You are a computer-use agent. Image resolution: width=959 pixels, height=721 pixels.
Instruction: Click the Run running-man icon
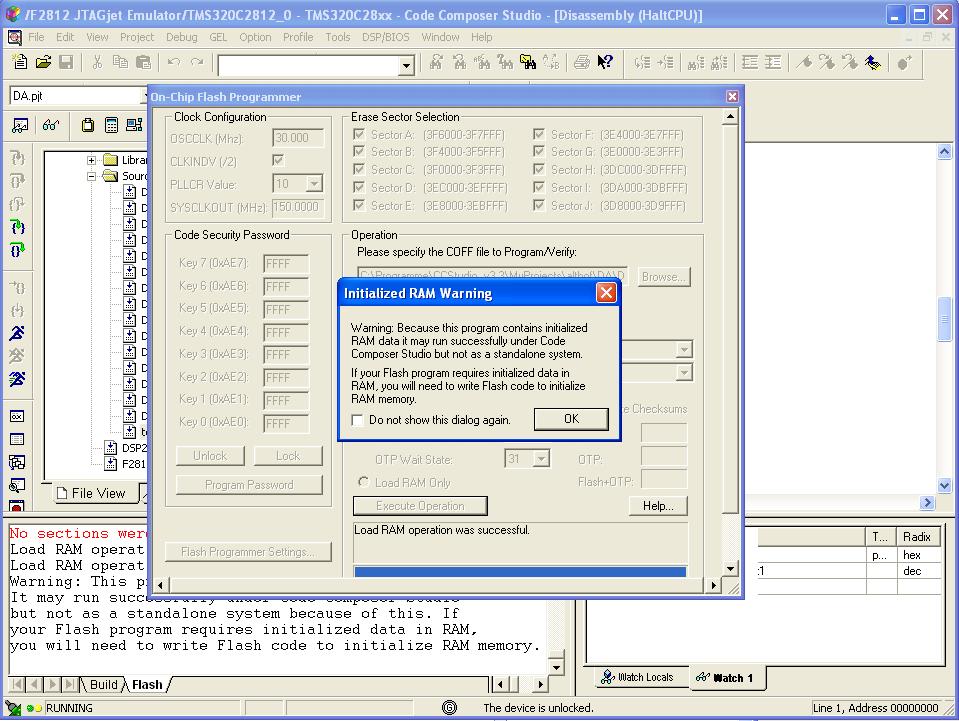click(x=17, y=333)
